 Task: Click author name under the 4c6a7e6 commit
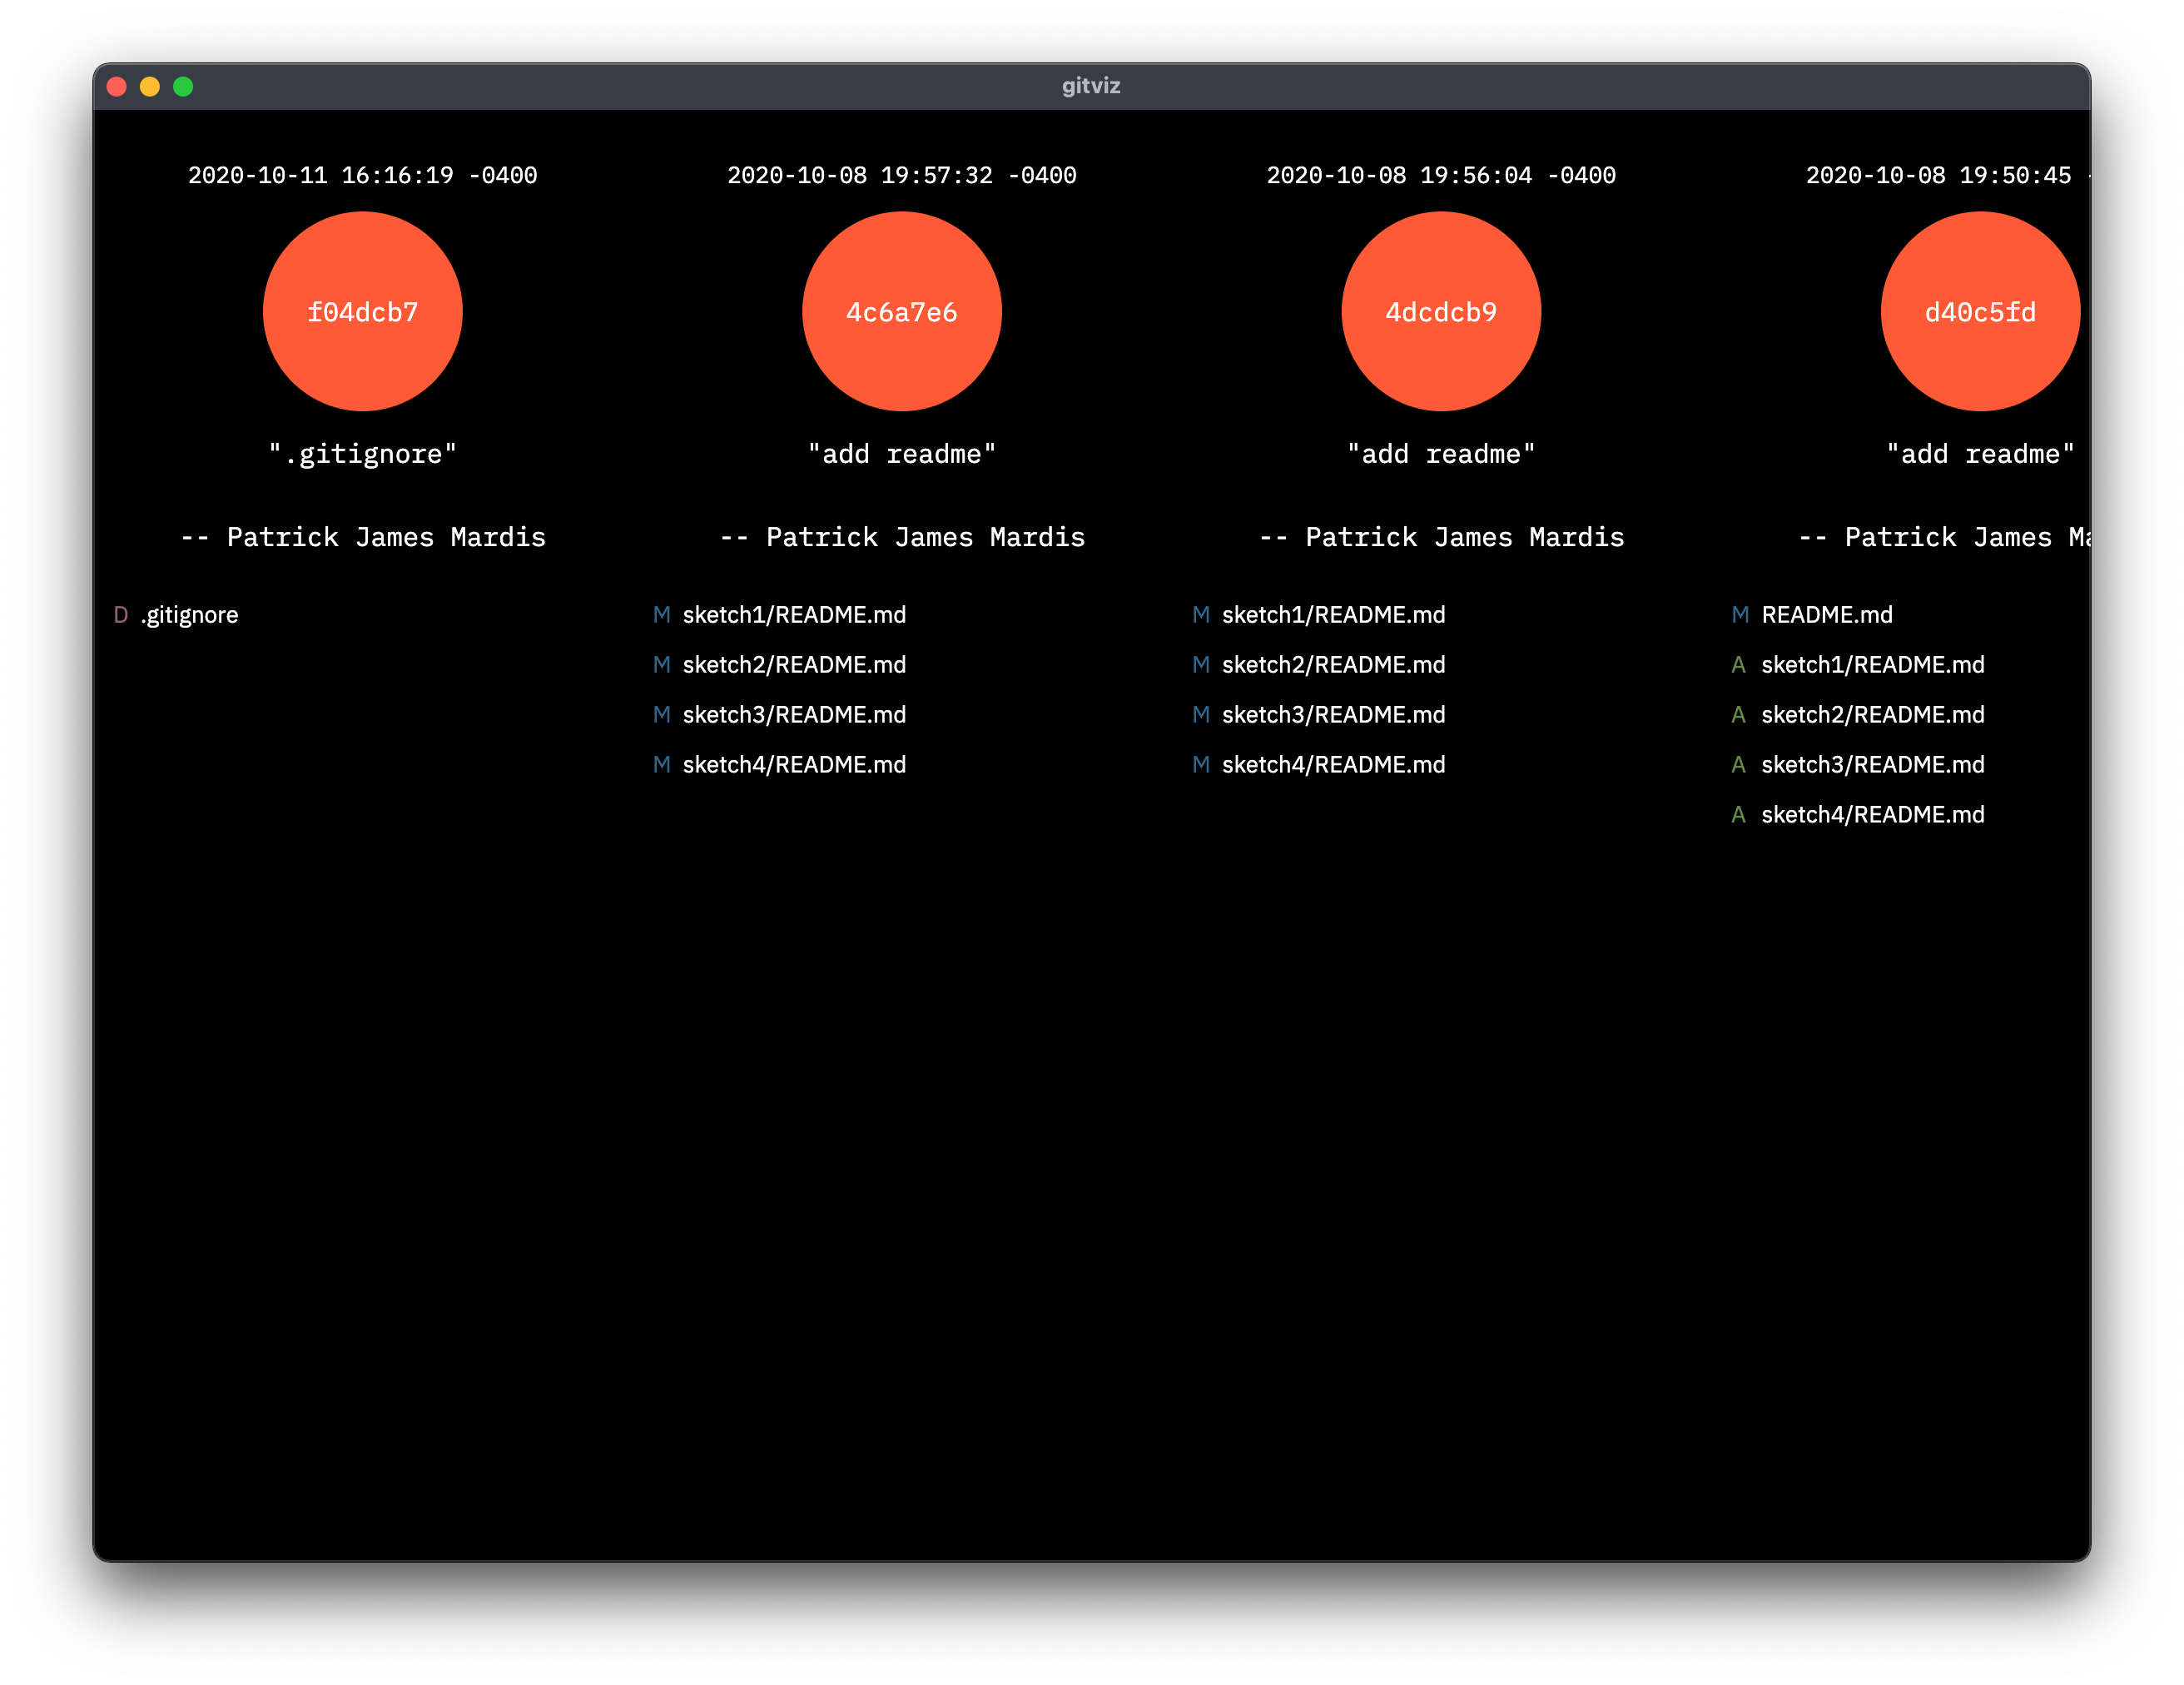(x=901, y=537)
